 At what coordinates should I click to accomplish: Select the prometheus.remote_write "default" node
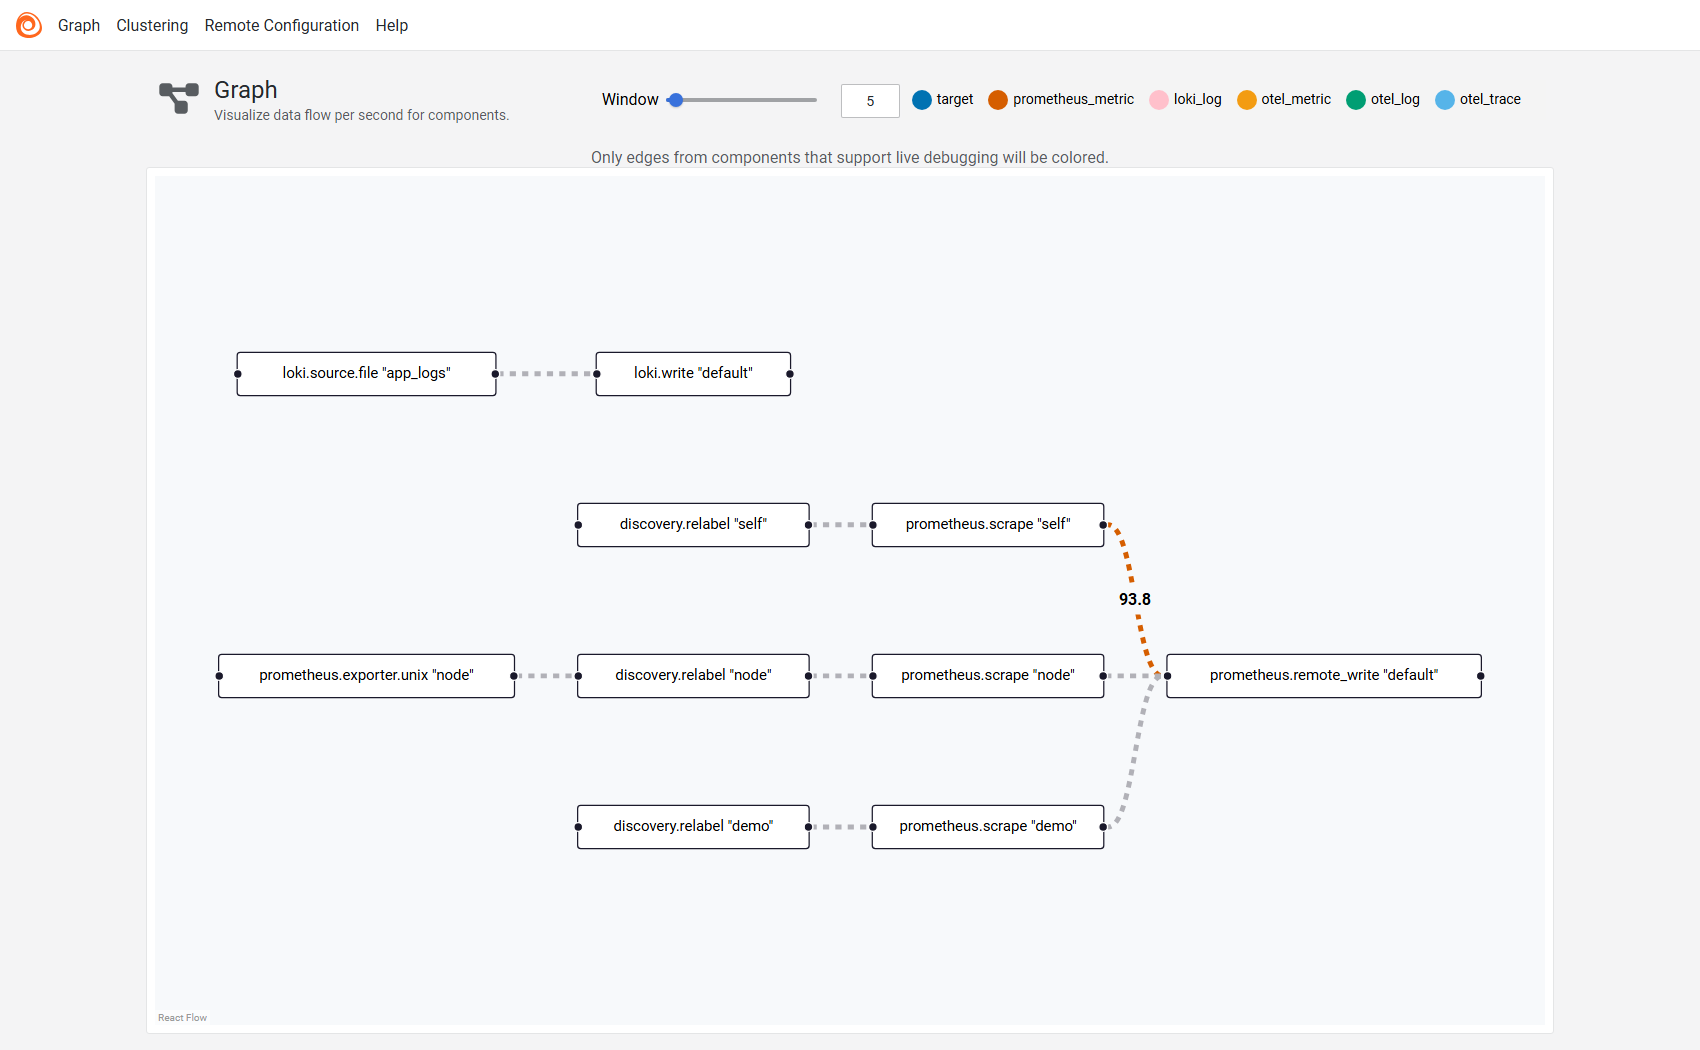point(1324,676)
